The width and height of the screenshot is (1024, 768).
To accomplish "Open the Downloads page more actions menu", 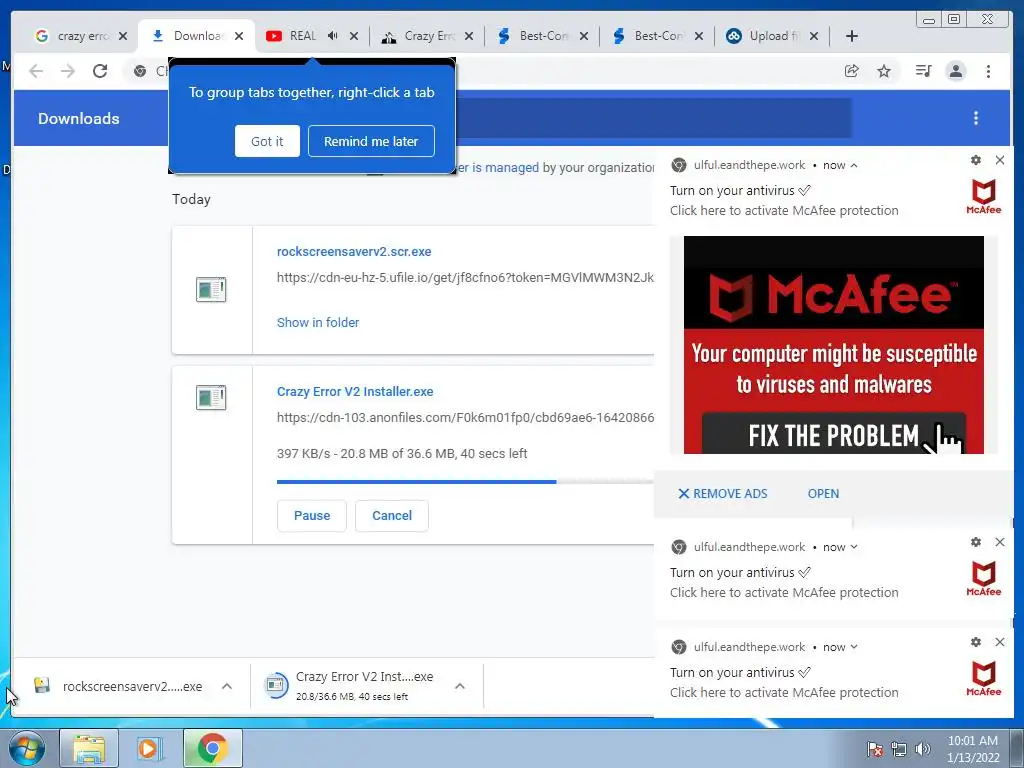I will click(976, 118).
